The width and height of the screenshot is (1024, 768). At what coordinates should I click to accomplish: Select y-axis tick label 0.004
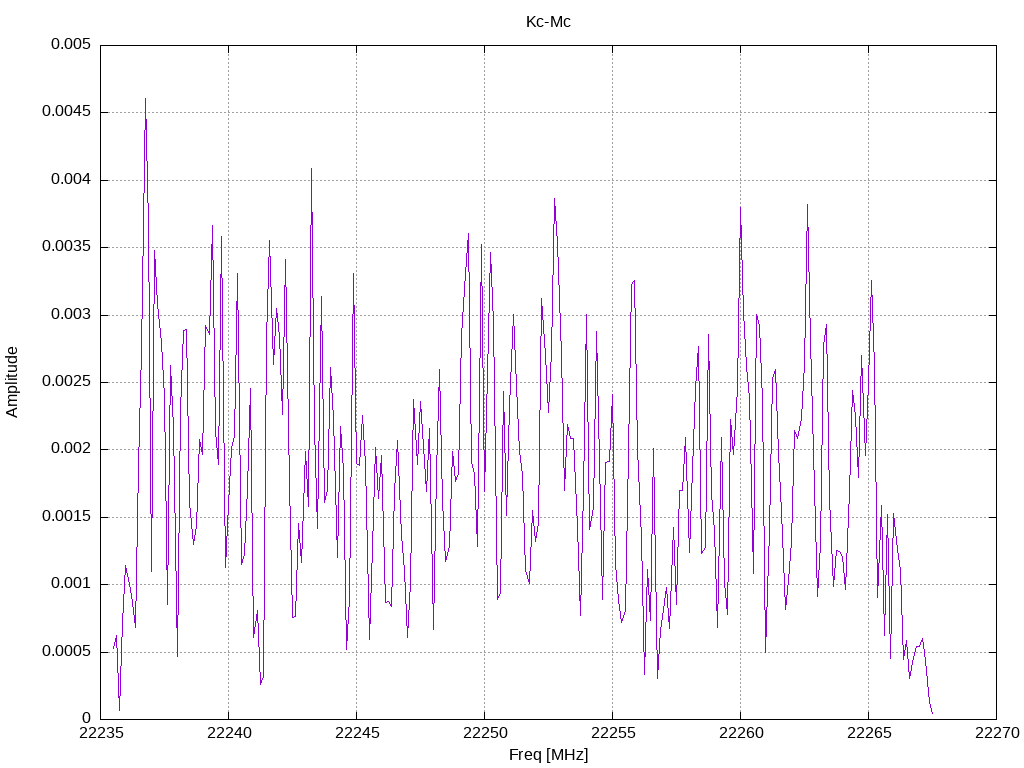pyautogui.click(x=71, y=180)
